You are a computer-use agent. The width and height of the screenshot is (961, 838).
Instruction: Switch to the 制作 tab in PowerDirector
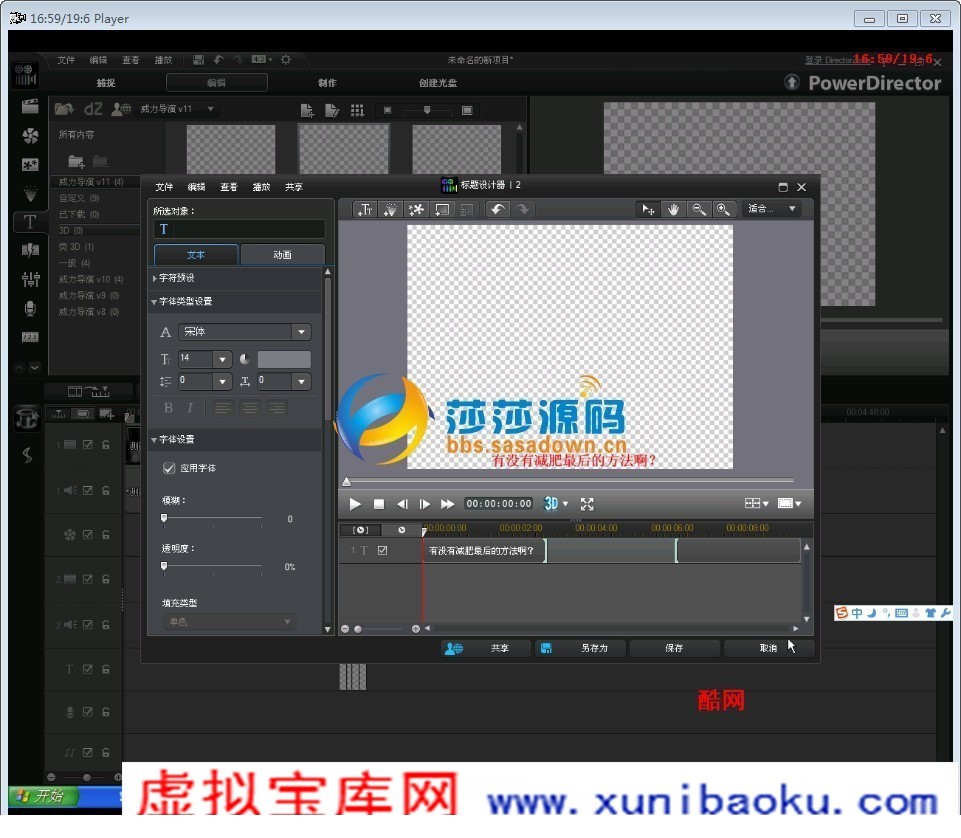[327, 83]
